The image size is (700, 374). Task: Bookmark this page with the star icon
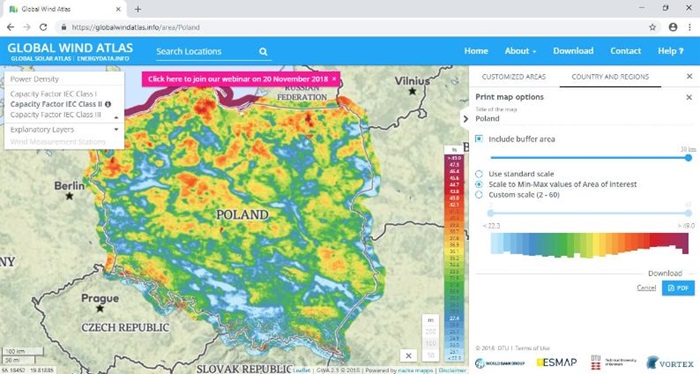click(652, 27)
